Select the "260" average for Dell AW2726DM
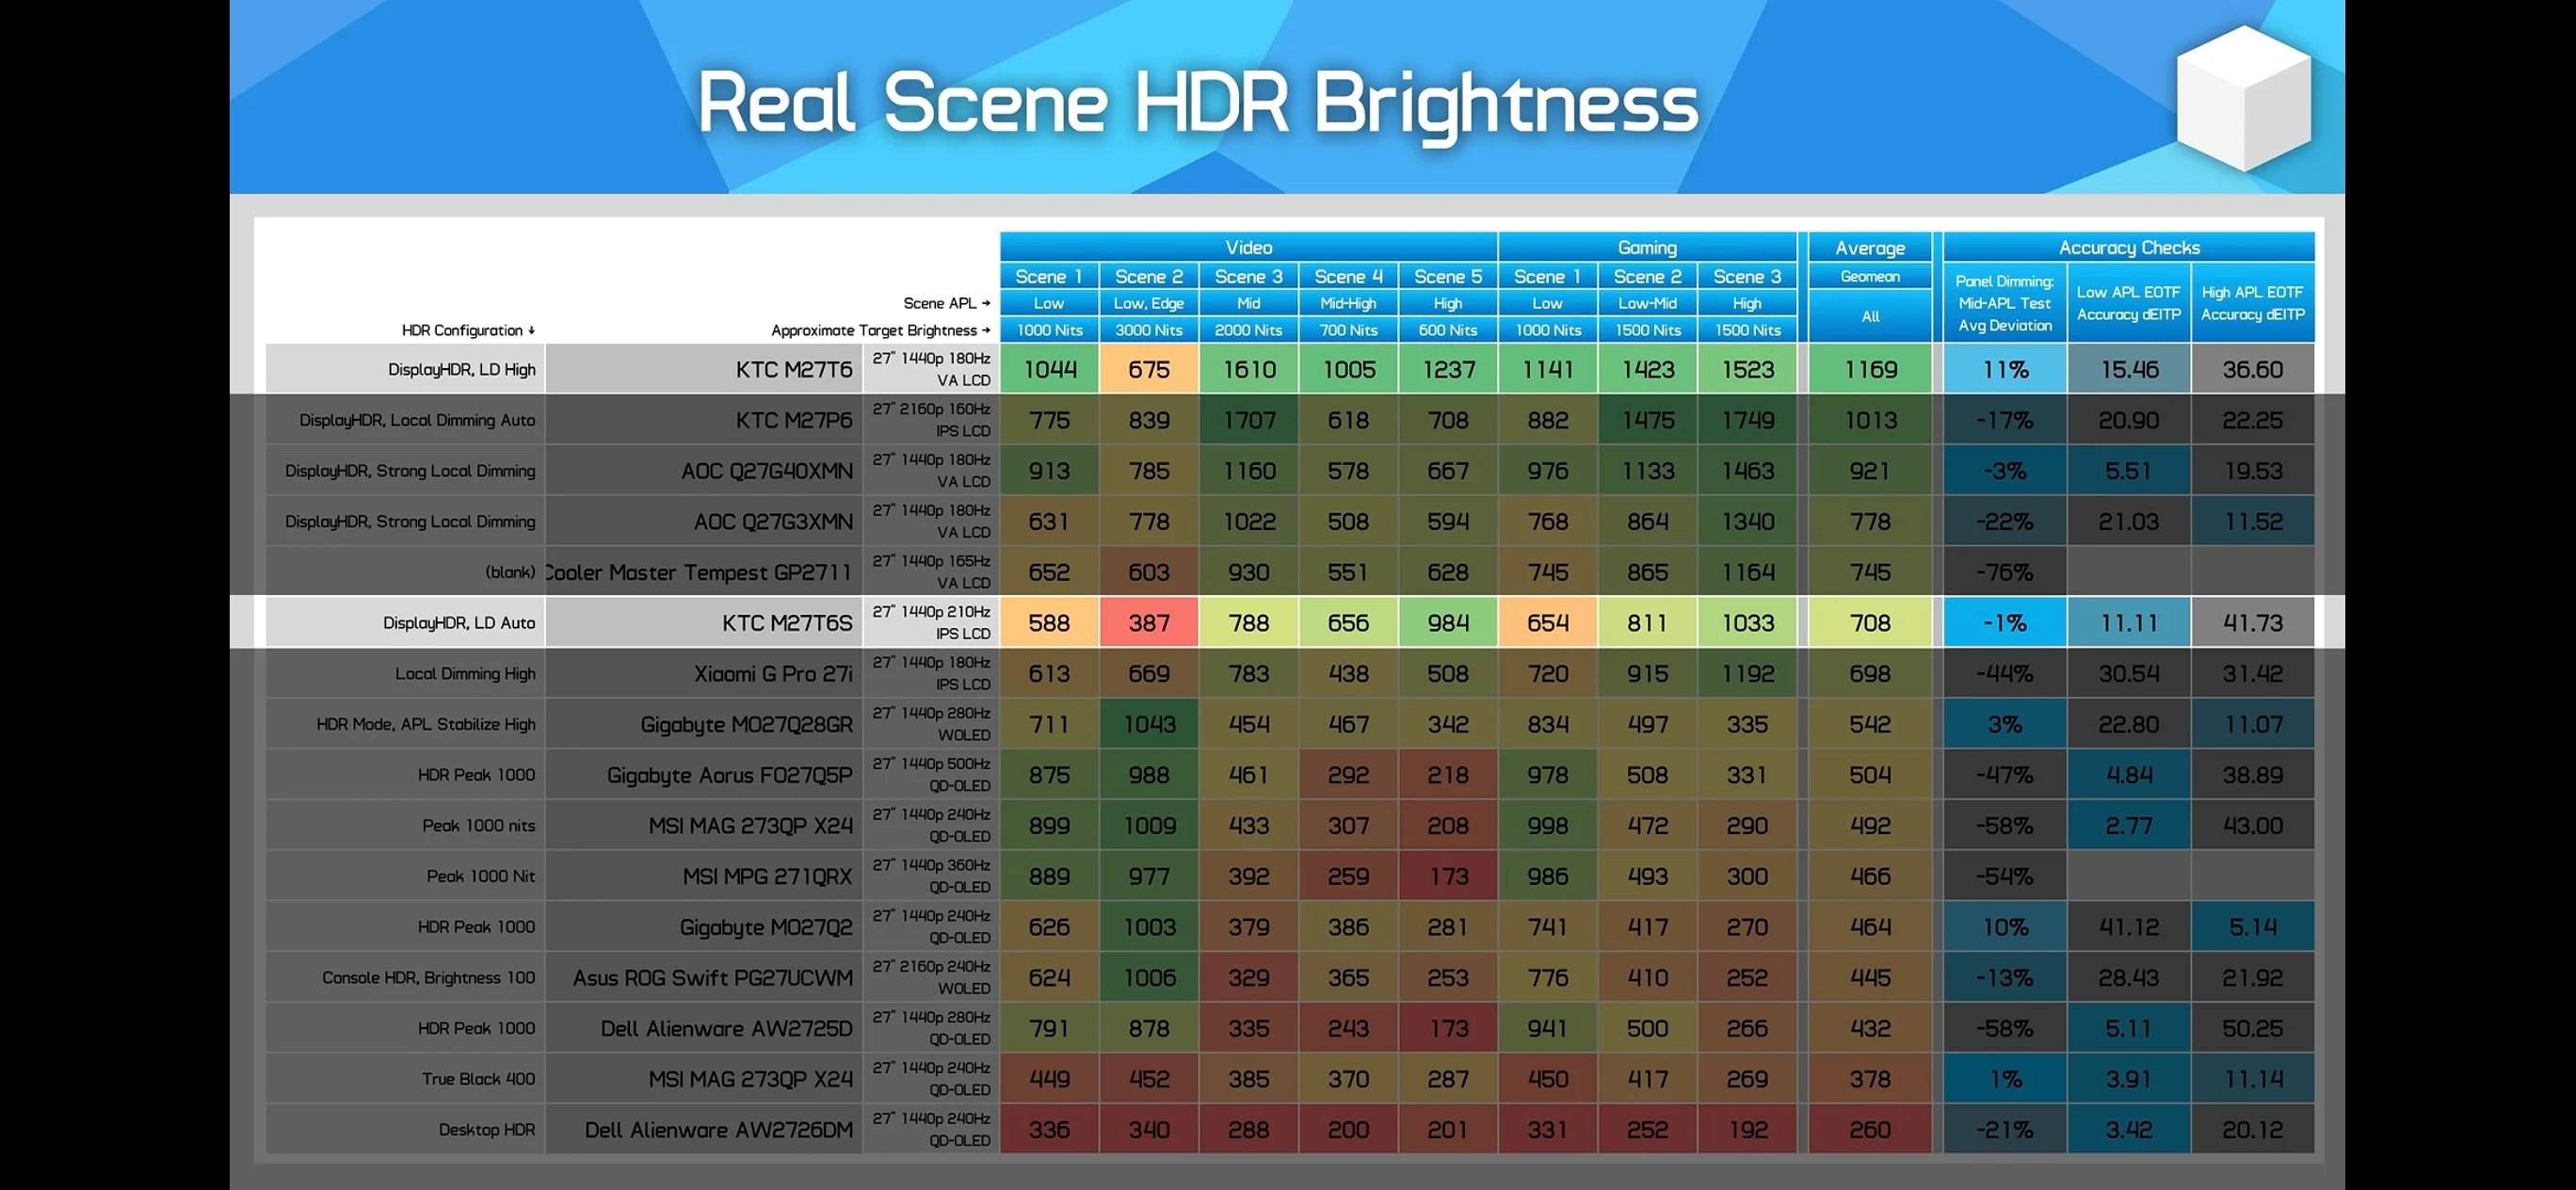 pyautogui.click(x=1870, y=1130)
